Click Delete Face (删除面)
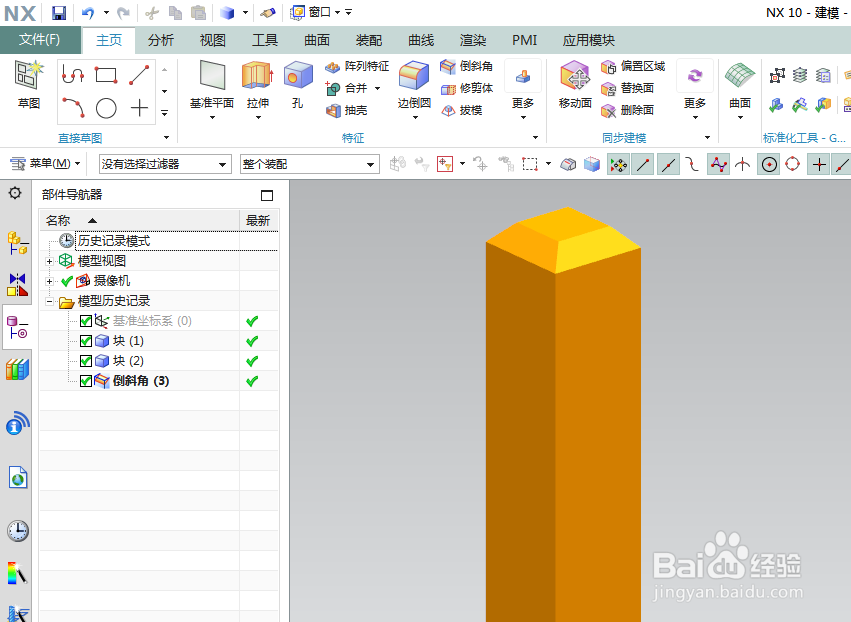The height and width of the screenshot is (622, 851). pos(627,110)
